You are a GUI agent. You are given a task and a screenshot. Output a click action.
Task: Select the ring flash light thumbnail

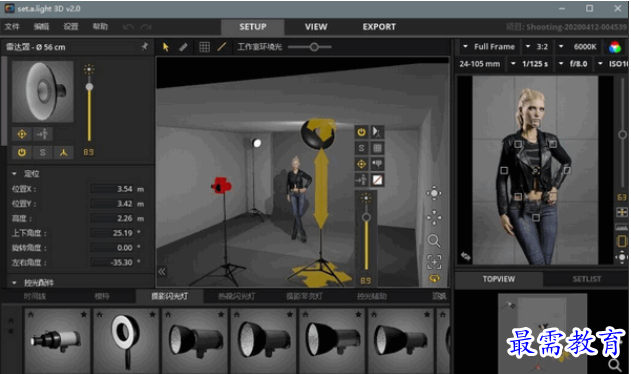(x=126, y=341)
